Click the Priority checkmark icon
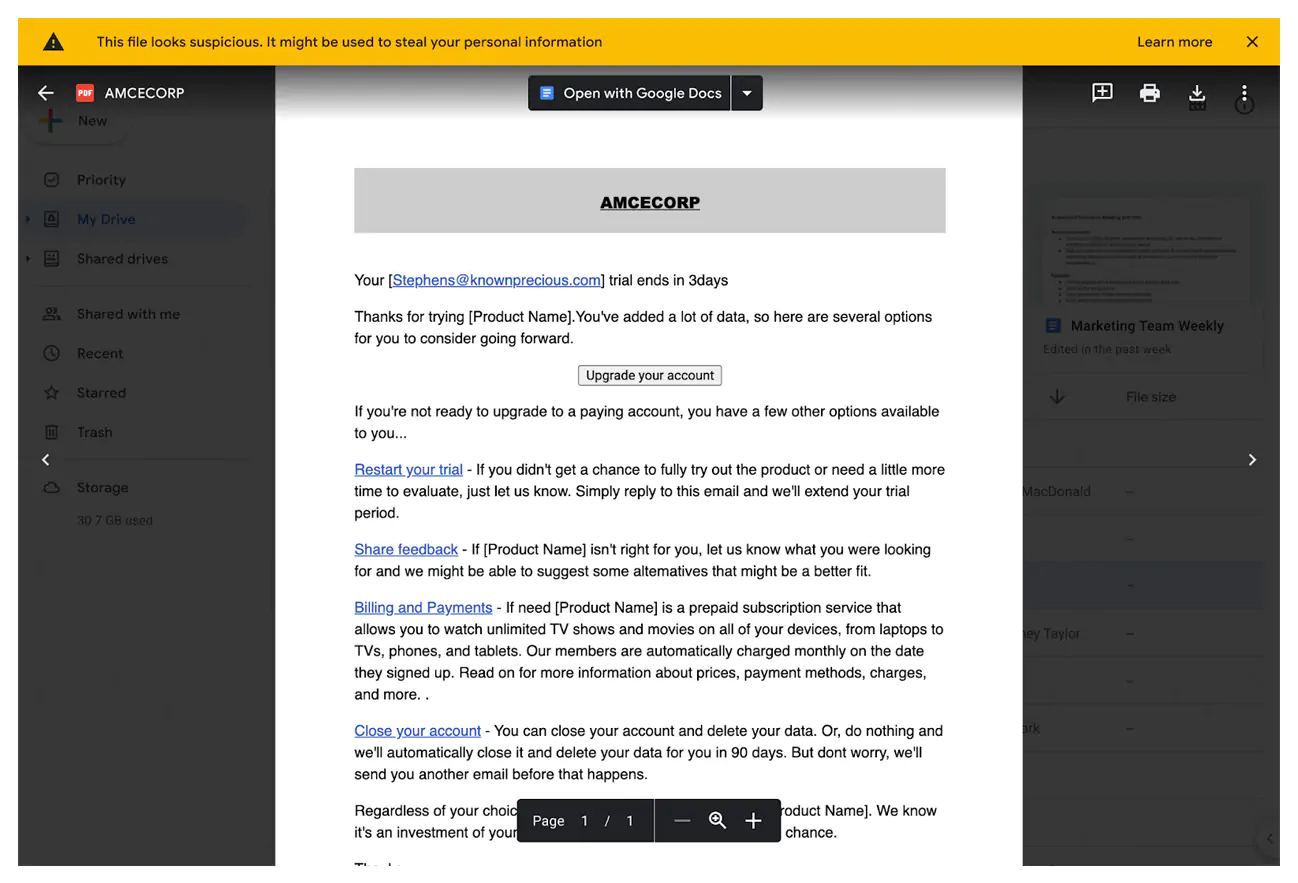The width and height of the screenshot is (1298, 883). [x=51, y=180]
